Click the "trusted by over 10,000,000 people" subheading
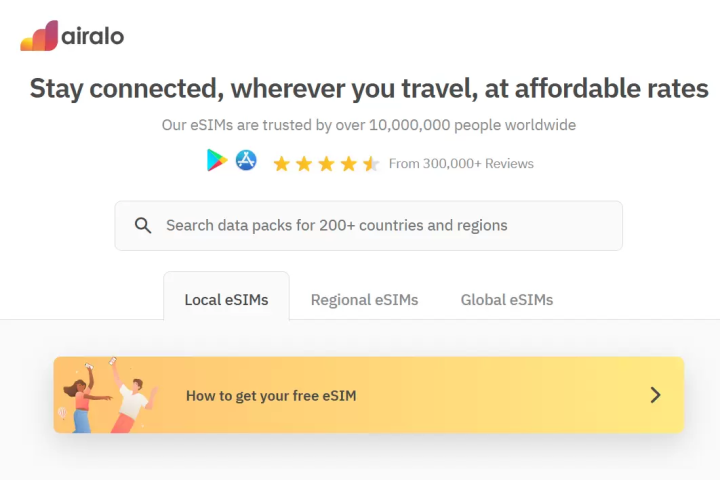The width and height of the screenshot is (720, 480). (x=369, y=125)
